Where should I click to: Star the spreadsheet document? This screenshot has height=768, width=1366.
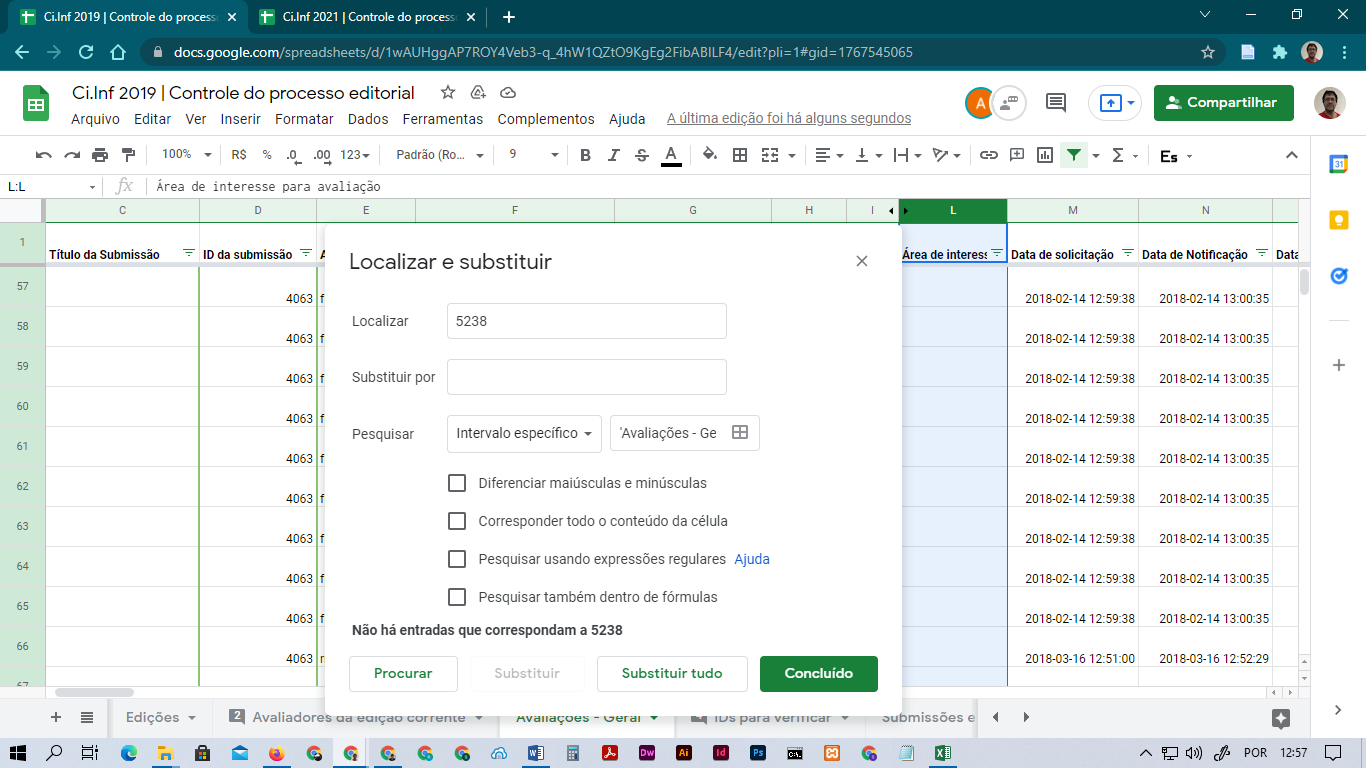[x=448, y=92]
